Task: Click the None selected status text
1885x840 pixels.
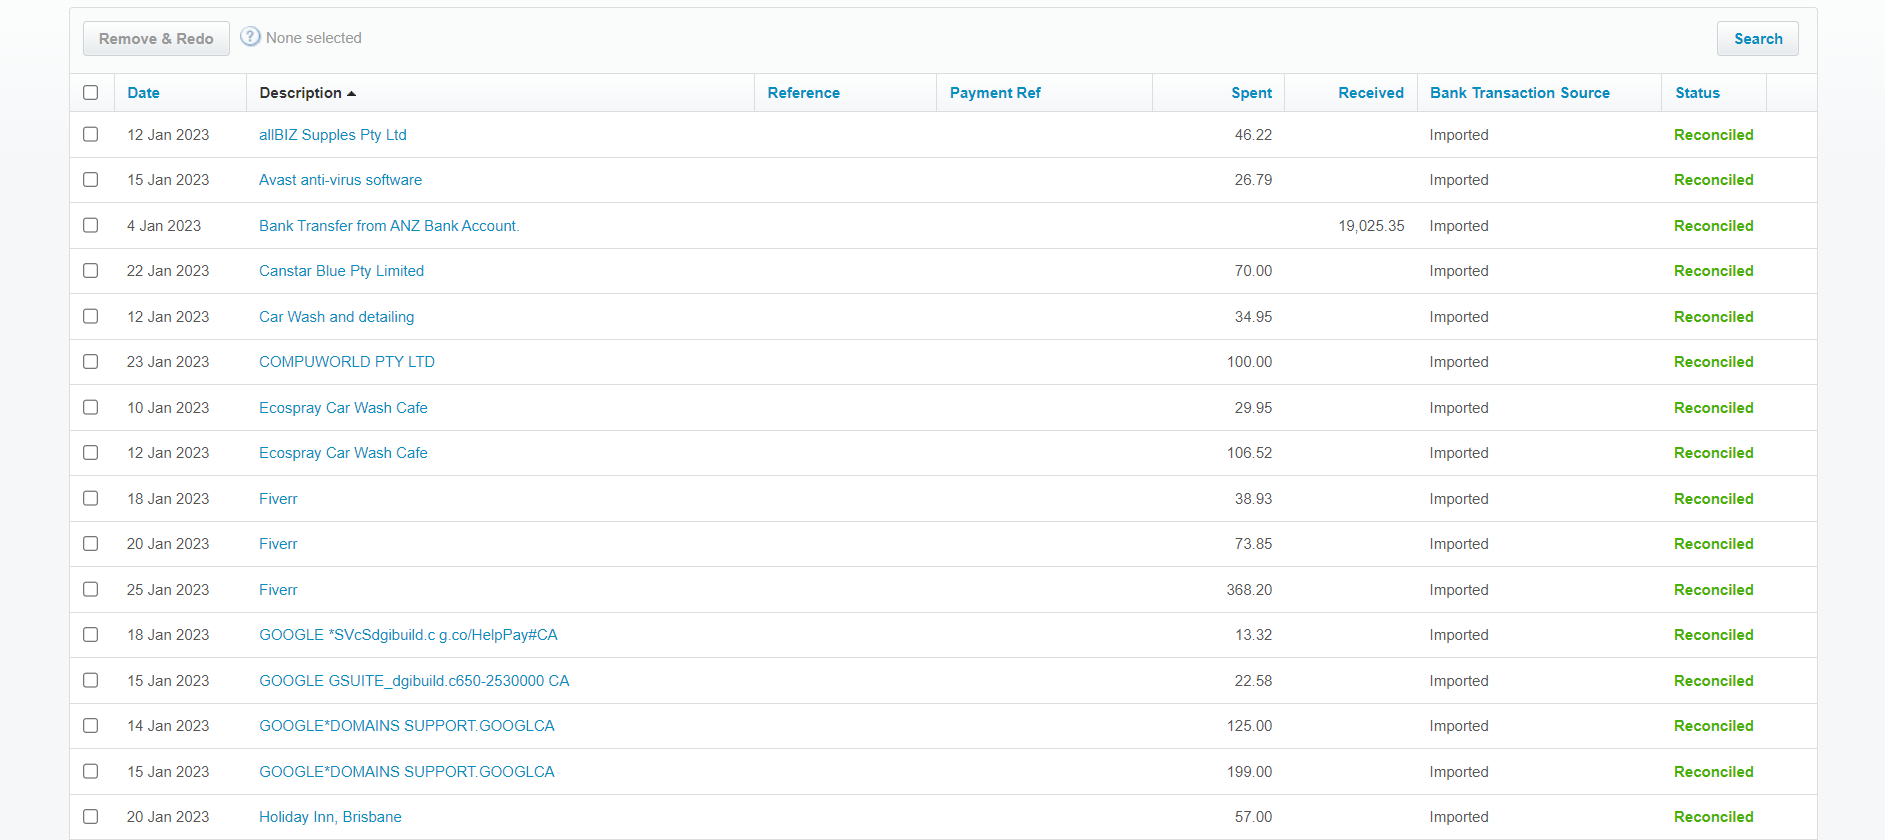Action: tap(314, 38)
